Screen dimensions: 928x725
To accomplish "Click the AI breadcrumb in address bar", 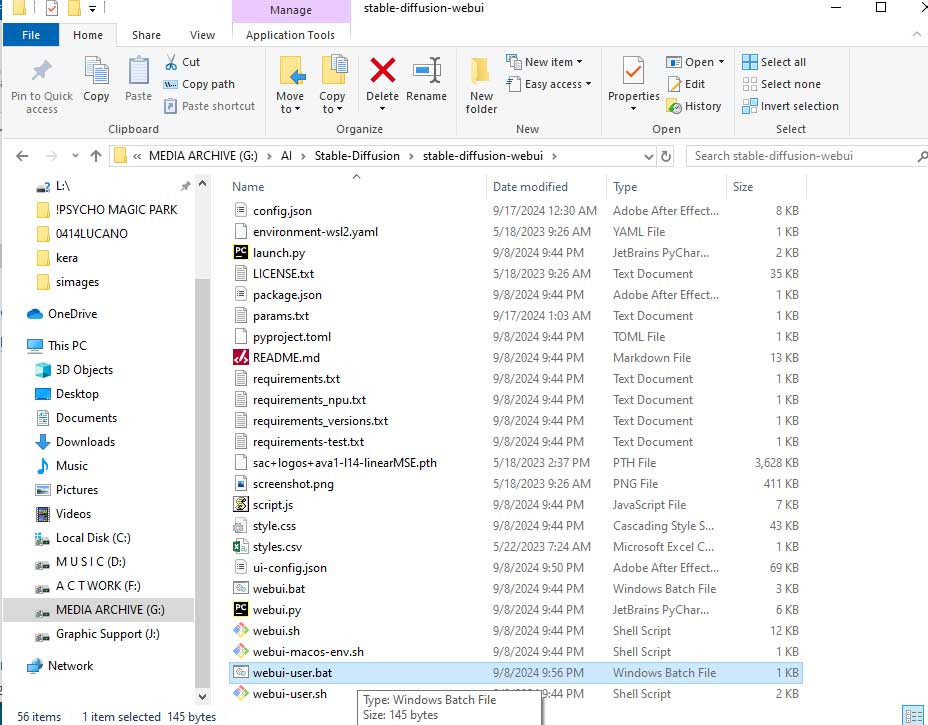I will pyautogui.click(x=286, y=156).
